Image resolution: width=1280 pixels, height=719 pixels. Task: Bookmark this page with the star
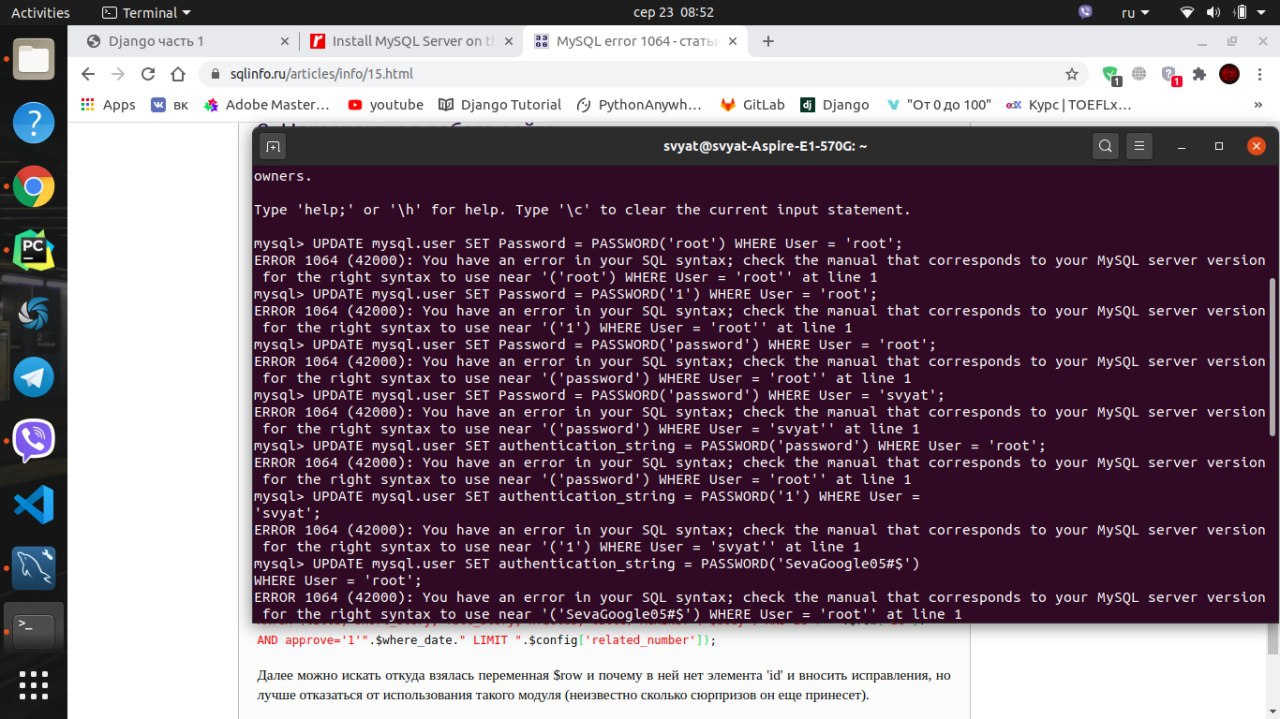[x=1072, y=74]
